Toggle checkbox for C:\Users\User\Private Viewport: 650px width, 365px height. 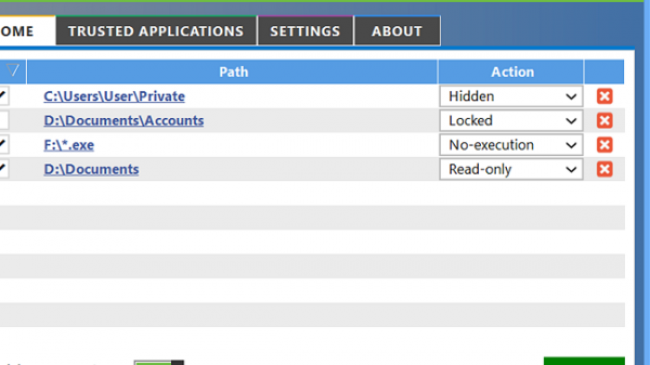[3, 96]
